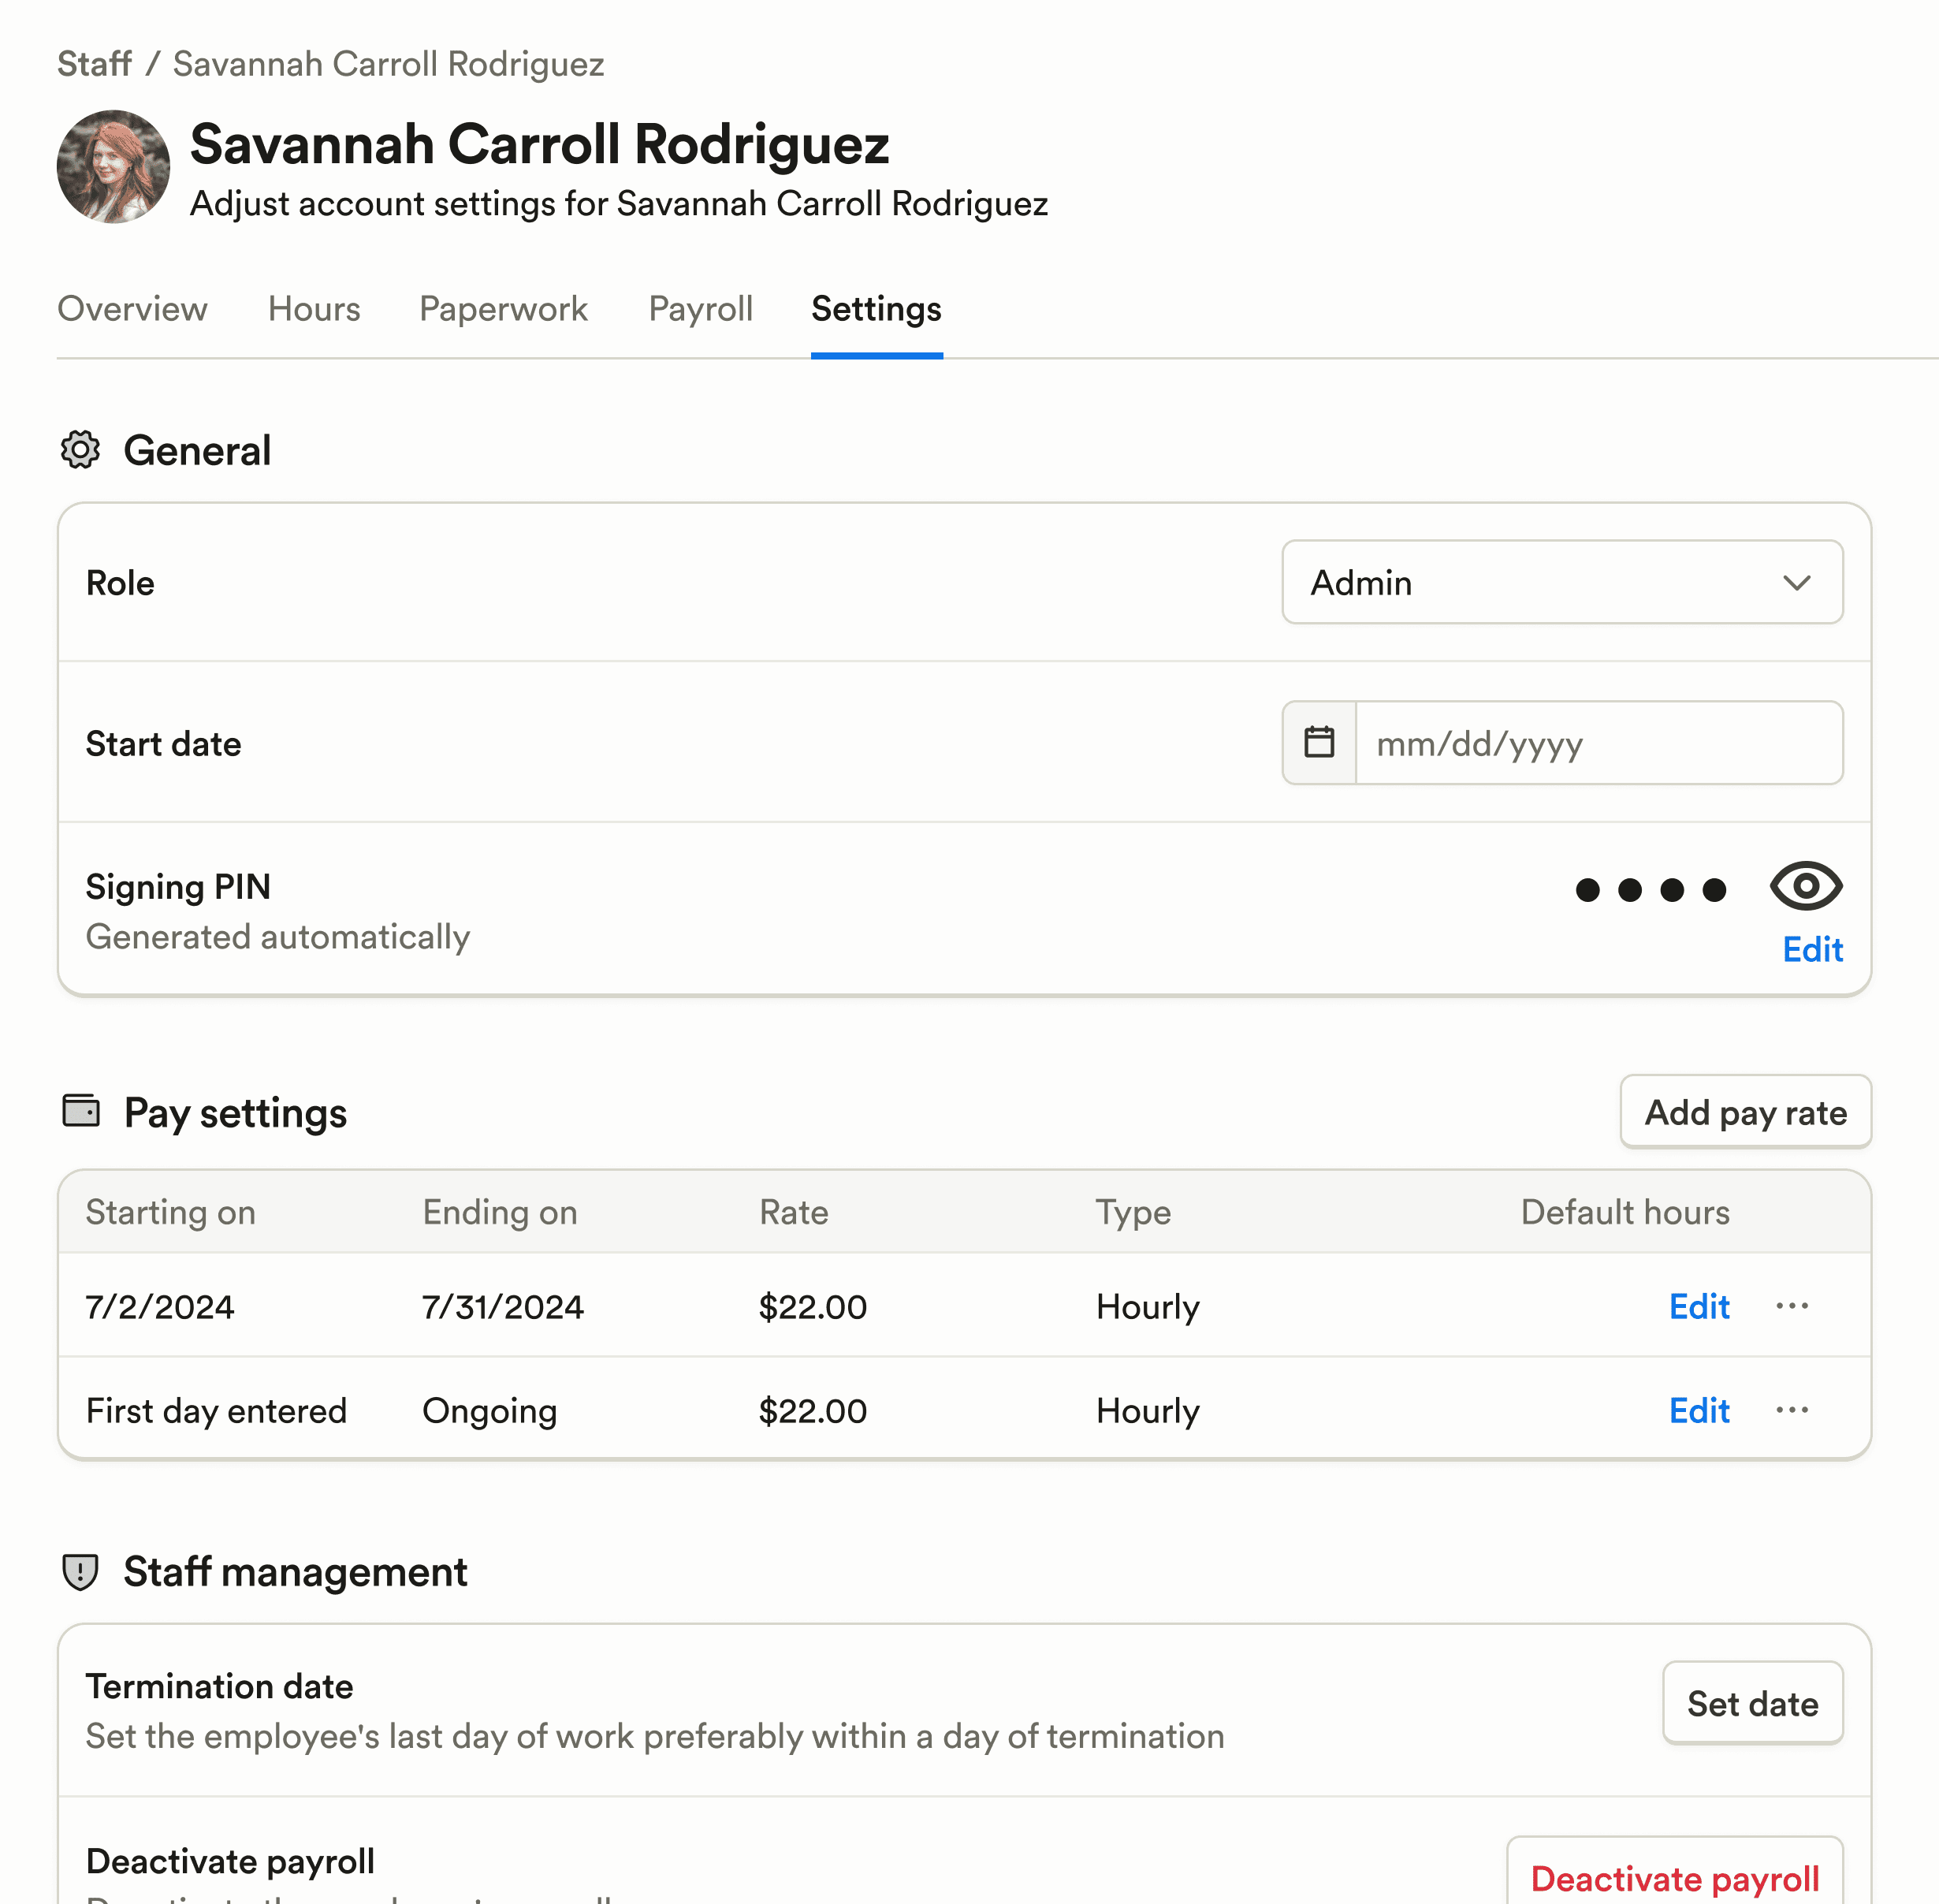Screen dimensions: 1939x1904
Task: Click the Pay settings wallet icon
Action: (81, 1111)
